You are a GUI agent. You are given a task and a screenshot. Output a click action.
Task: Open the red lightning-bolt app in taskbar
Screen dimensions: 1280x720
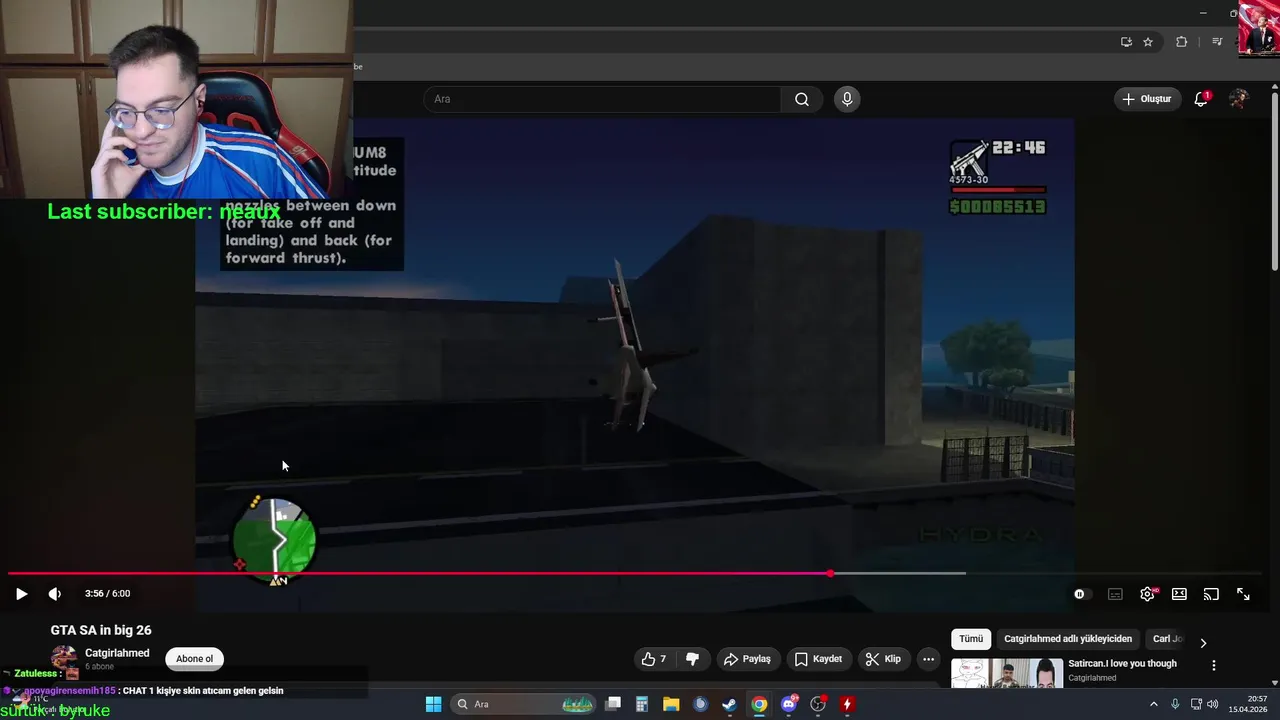click(x=847, y=704)
